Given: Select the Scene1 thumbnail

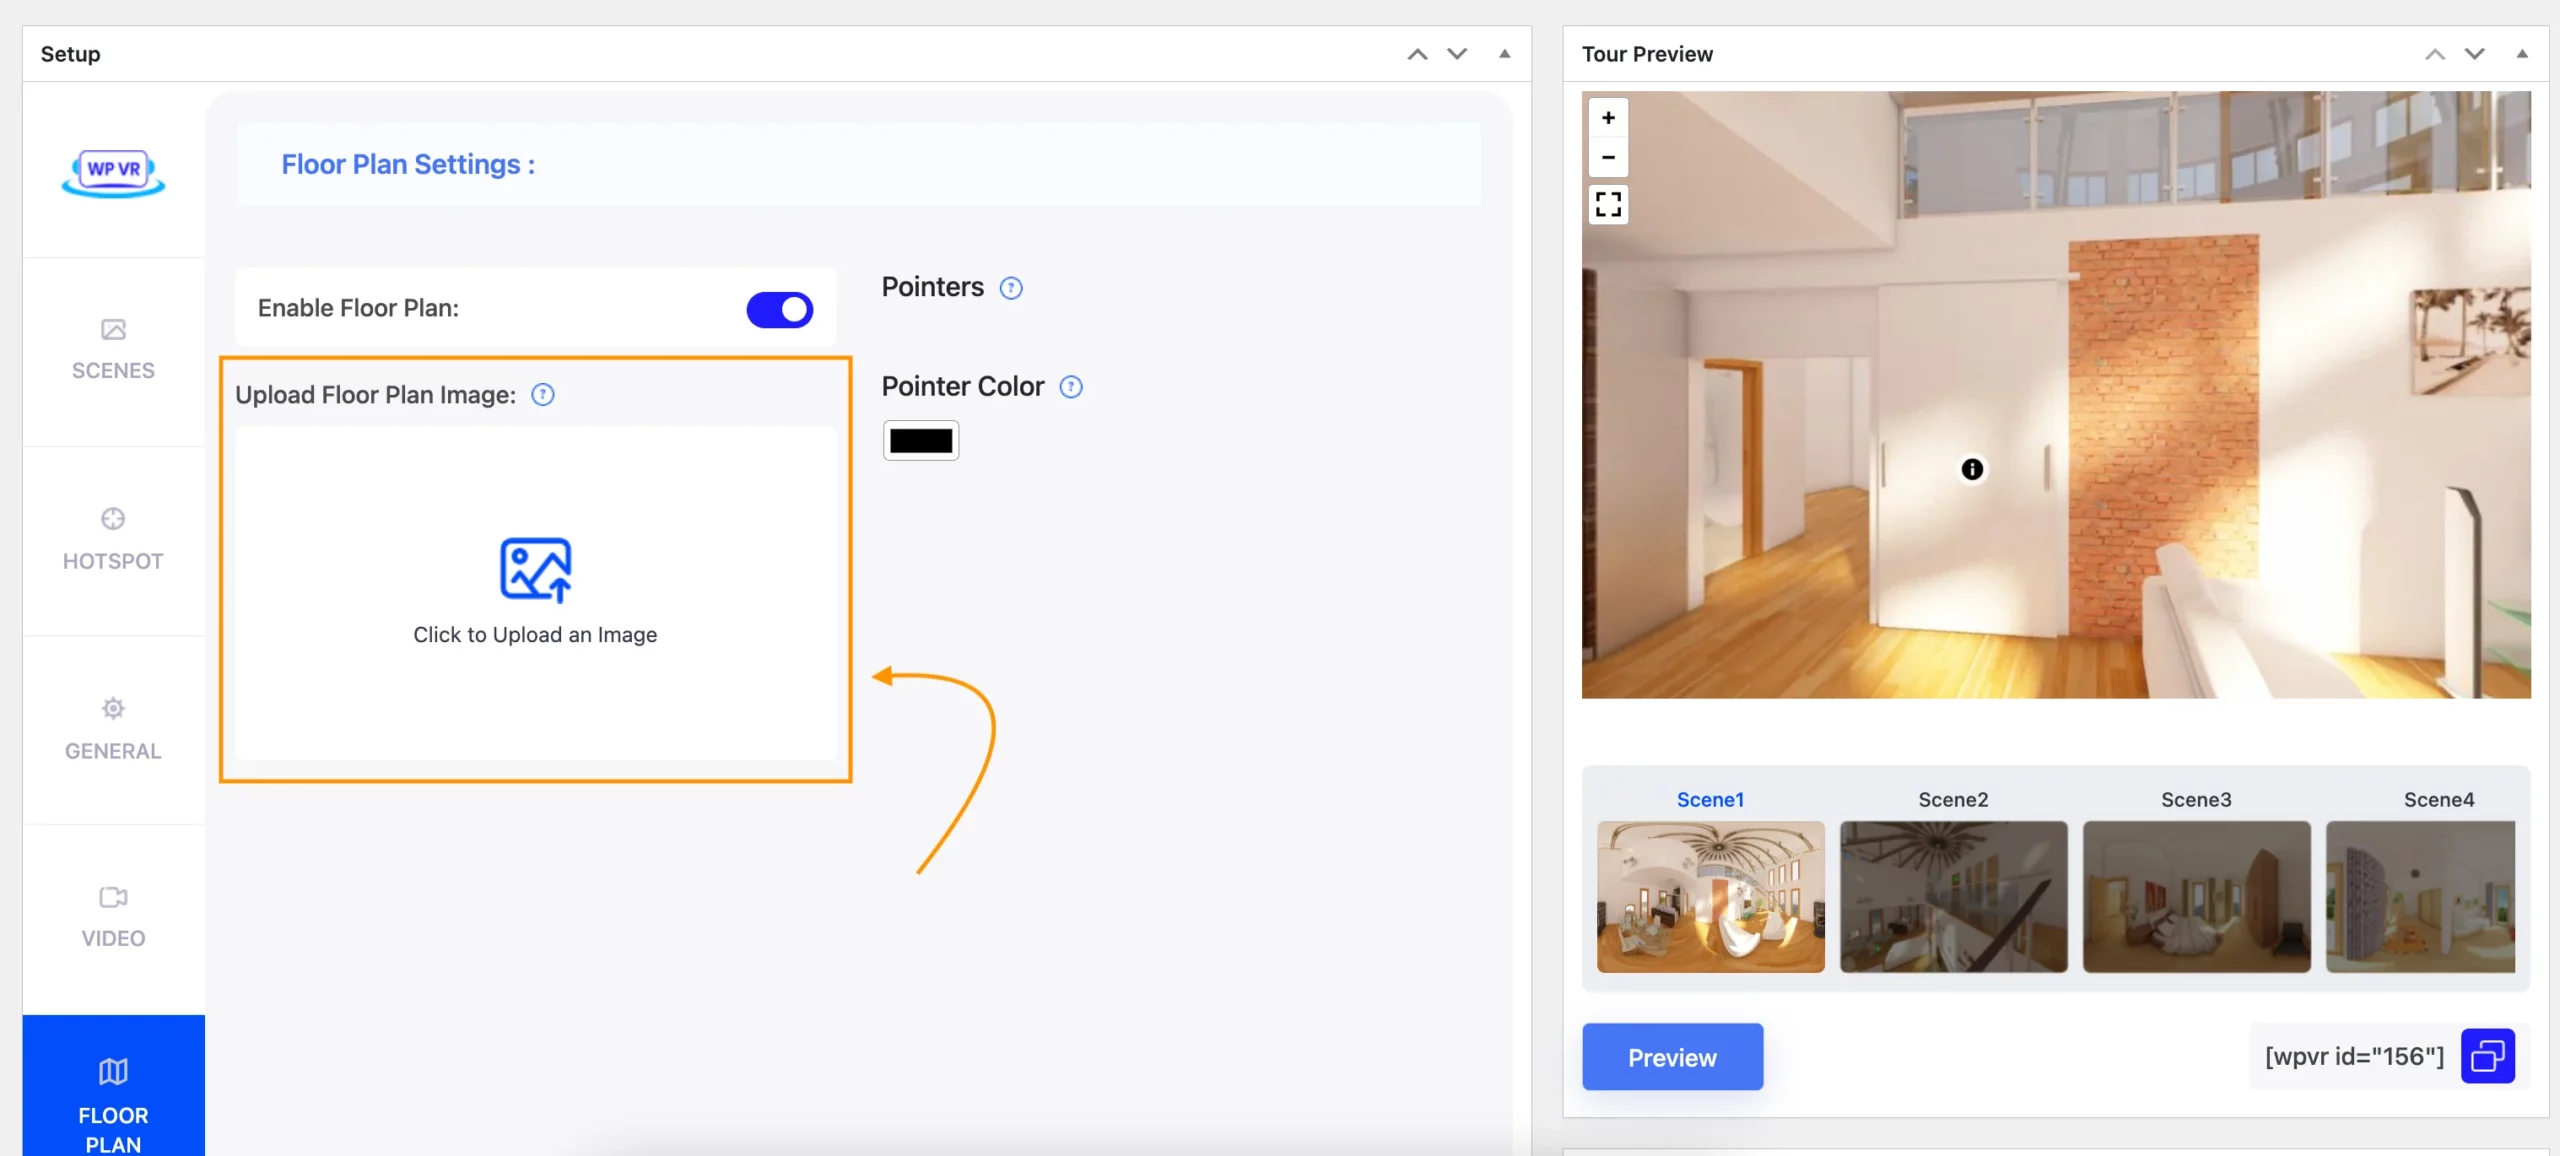Looking at the screenshot, I should coord(1710,896).
